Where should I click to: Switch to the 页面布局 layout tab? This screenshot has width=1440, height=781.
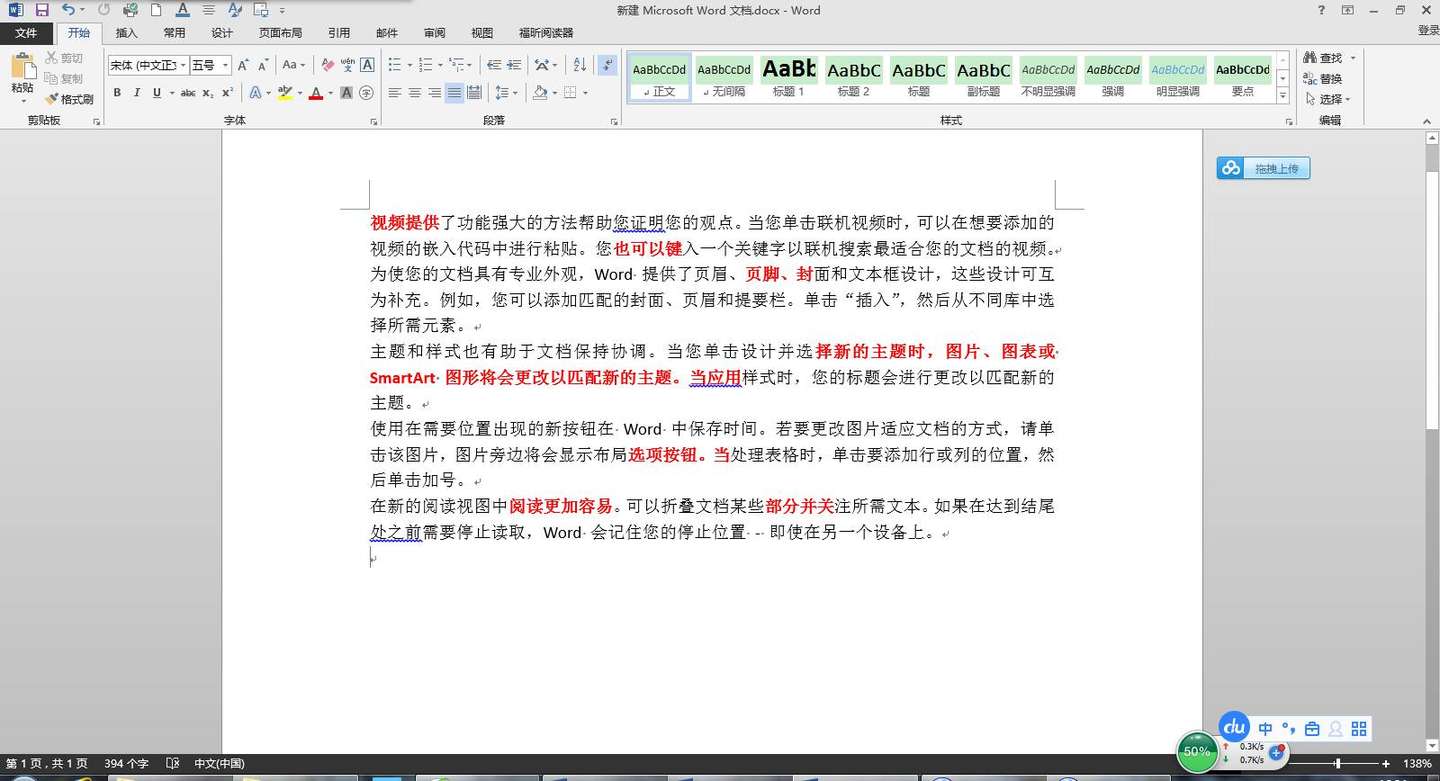(280, 33)
